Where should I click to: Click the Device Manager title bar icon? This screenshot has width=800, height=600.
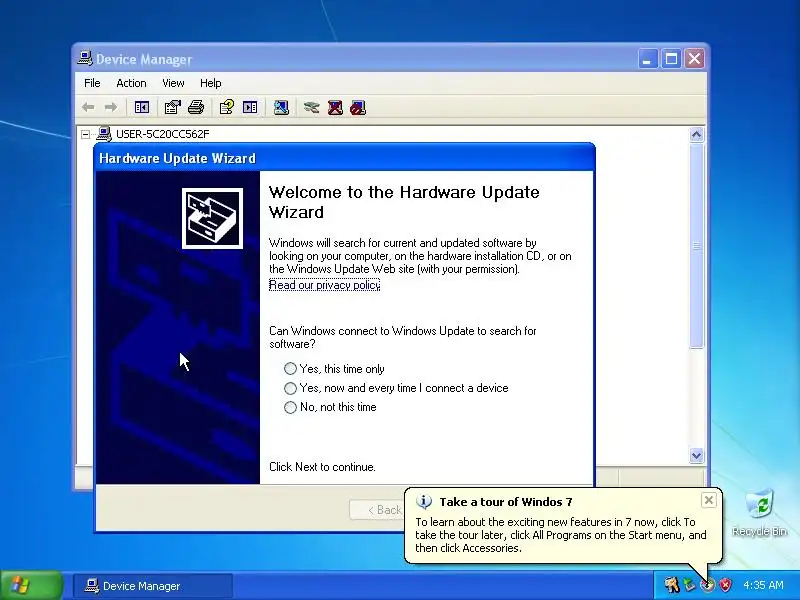(85, 59)
